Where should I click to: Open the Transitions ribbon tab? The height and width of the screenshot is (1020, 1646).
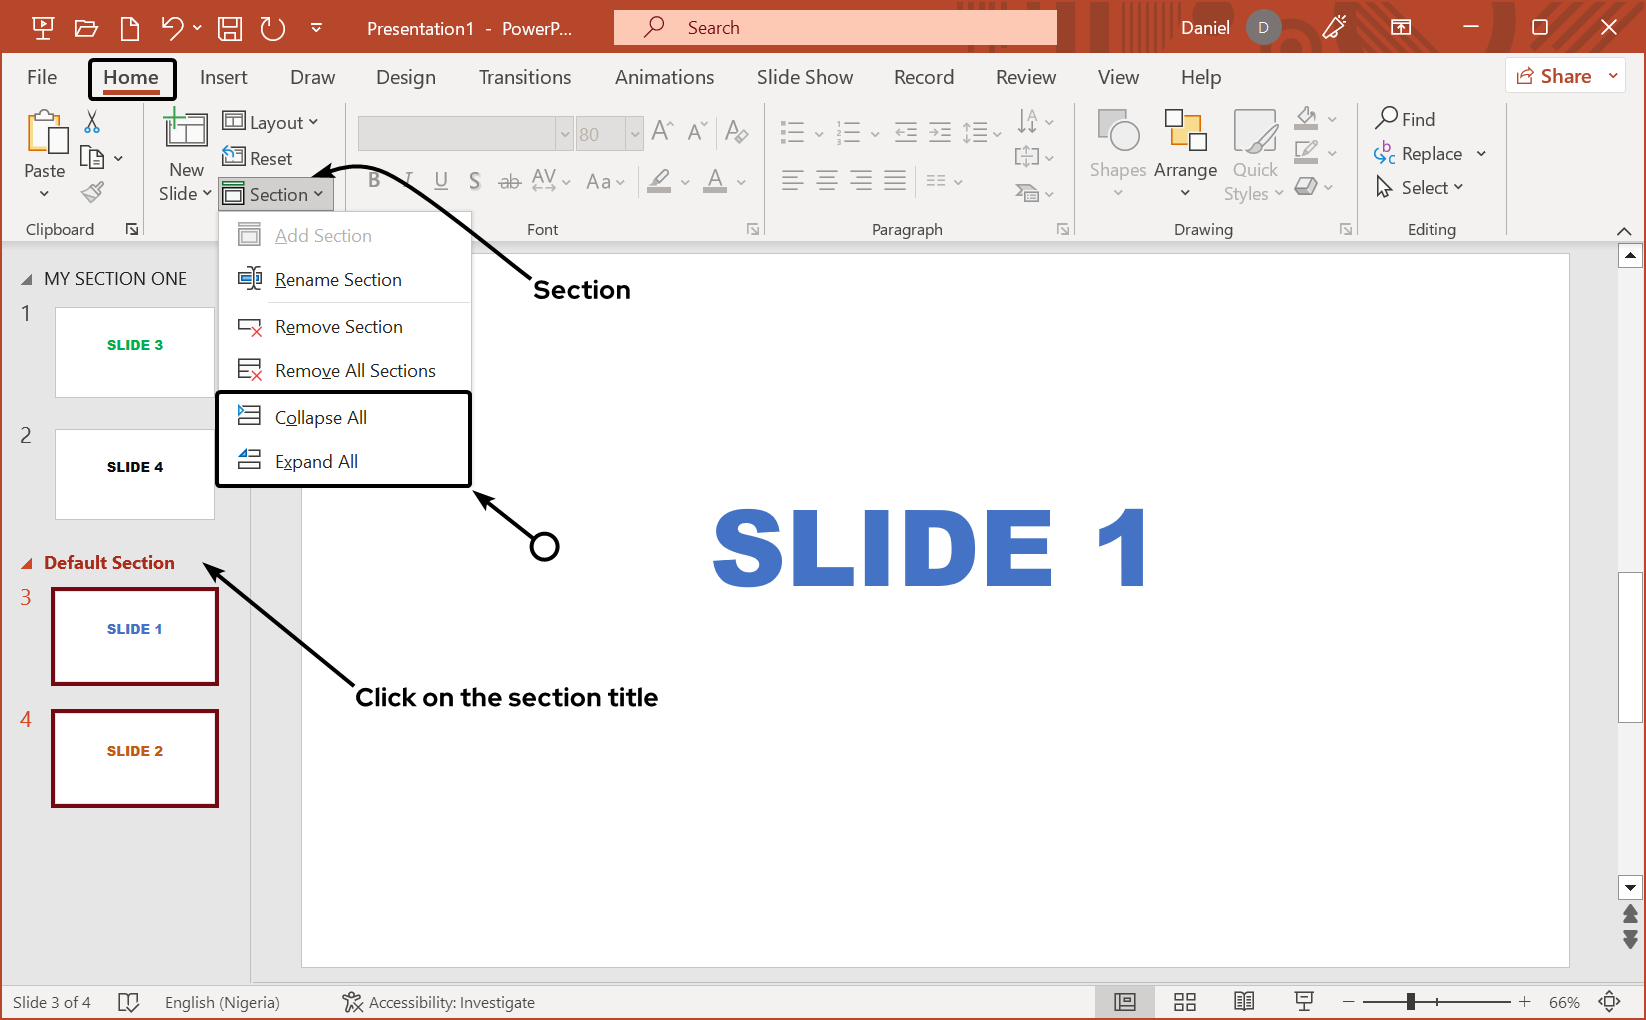[x=525, y=78]
